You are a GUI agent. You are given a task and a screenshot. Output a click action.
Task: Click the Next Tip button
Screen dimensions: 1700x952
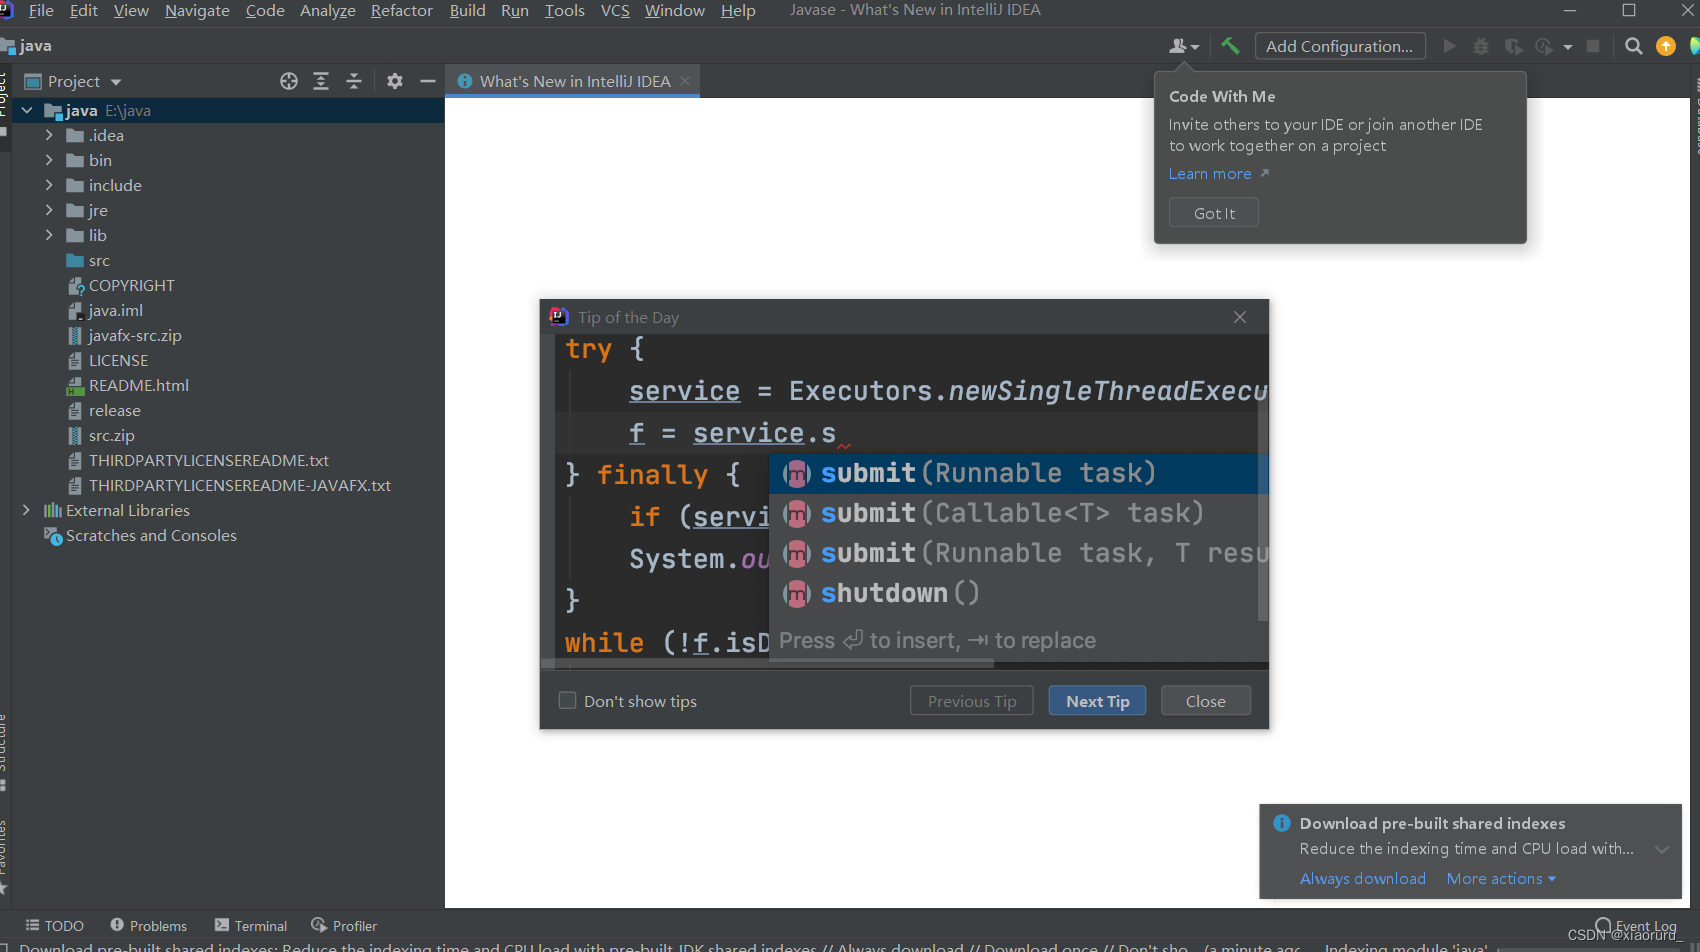pyautogui.click(x=1097, y=701)
